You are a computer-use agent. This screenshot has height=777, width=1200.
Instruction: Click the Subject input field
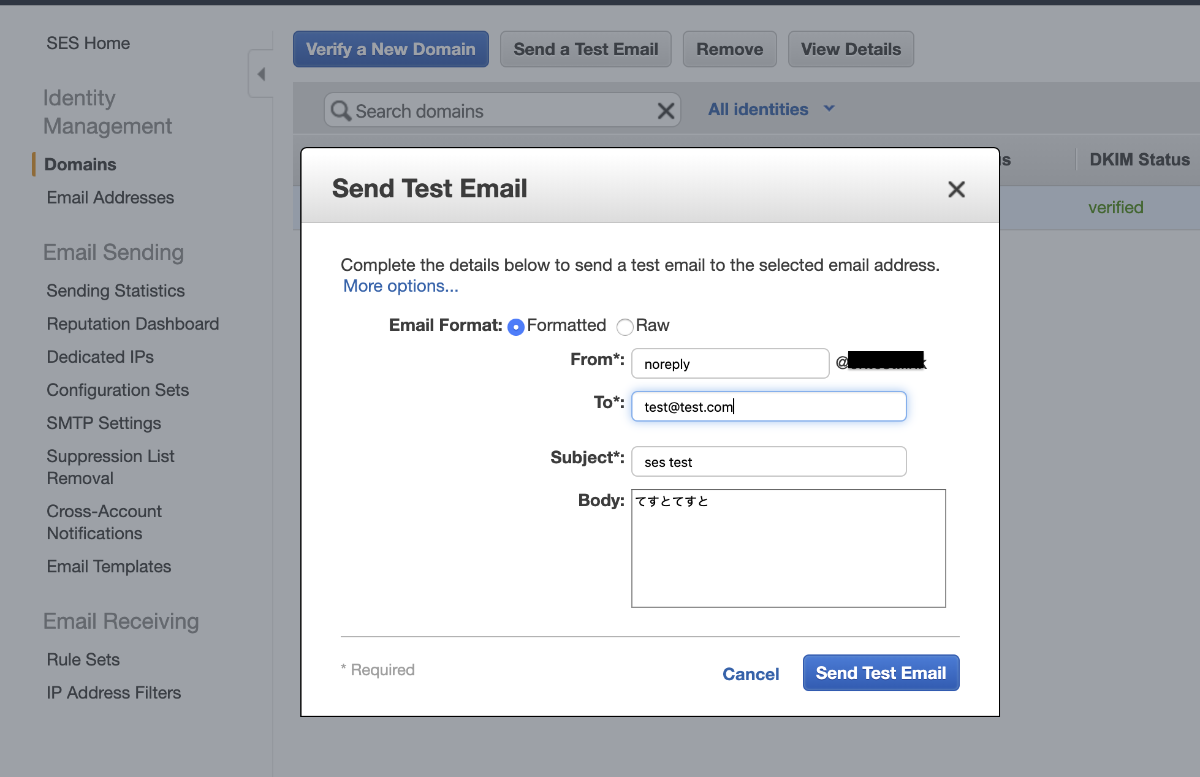point(768,461)
